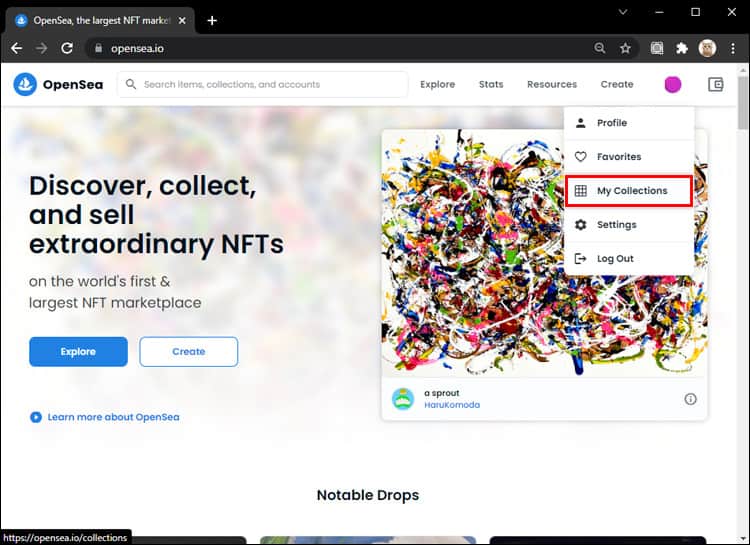Image resolution: width=750 pixels, height=545 pixels.
Task: Open the Chrome three-dot menu
Action: [x=733, y=48]
